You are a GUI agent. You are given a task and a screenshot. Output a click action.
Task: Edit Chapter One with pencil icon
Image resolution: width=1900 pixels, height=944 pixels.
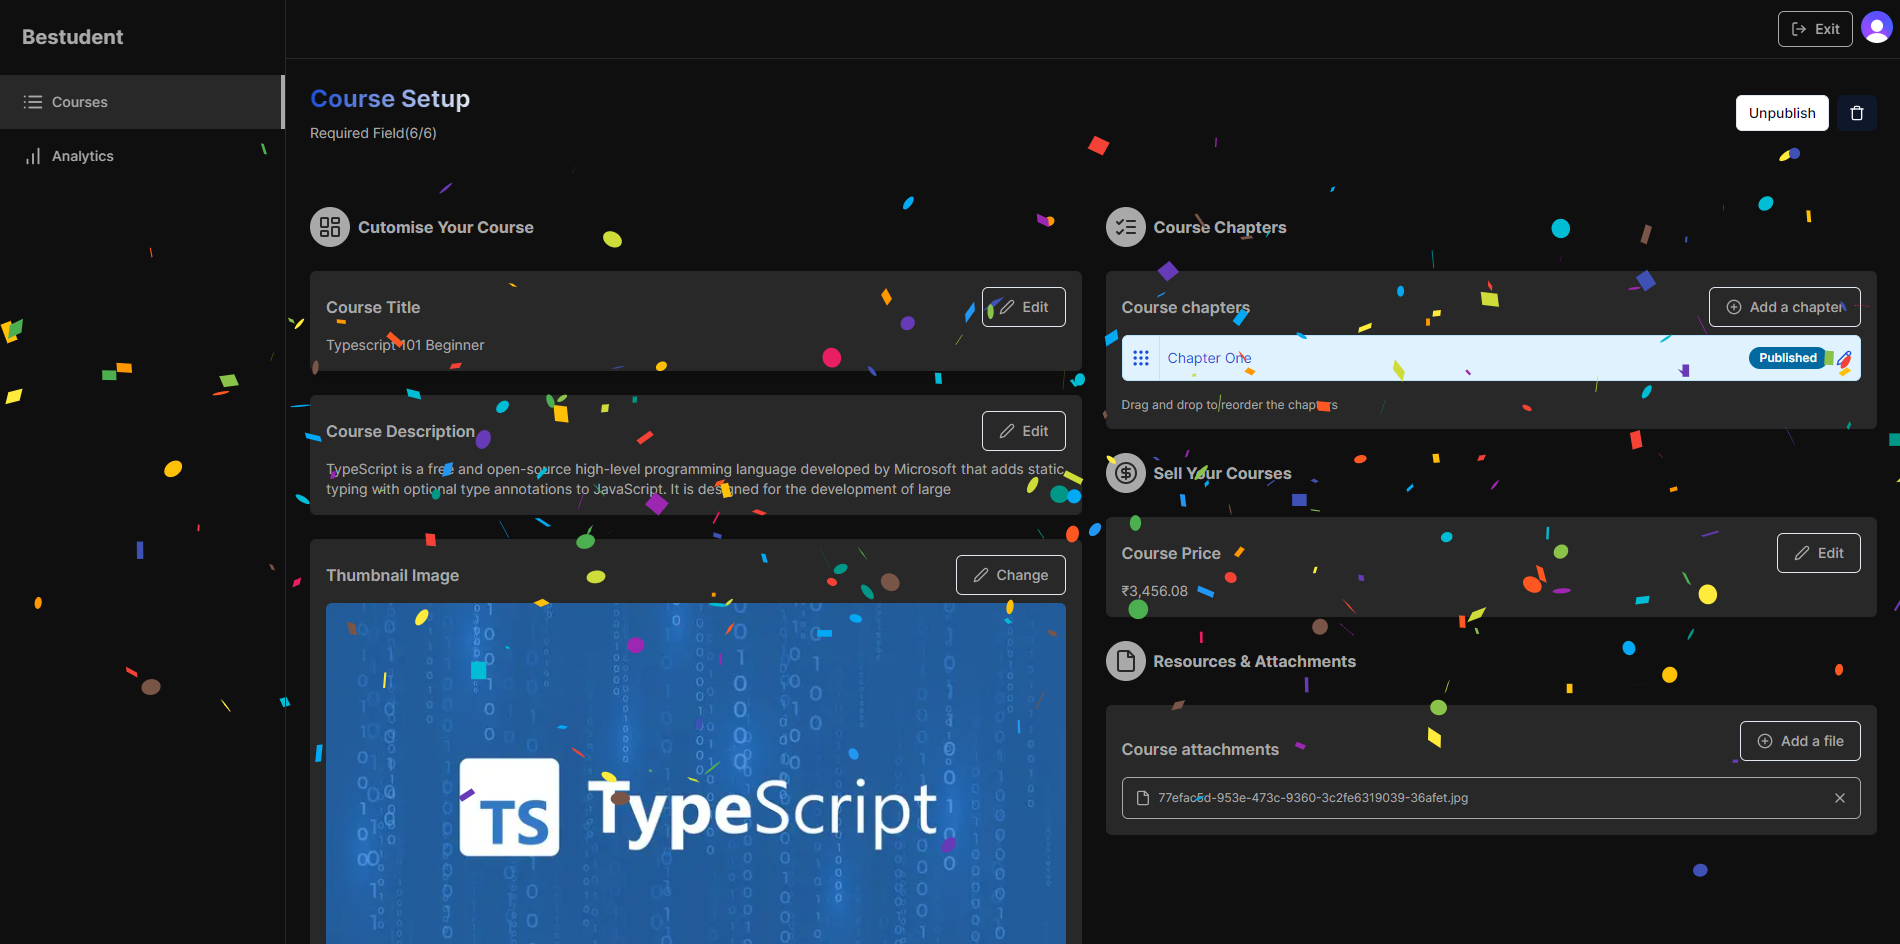coord(1844,358)
